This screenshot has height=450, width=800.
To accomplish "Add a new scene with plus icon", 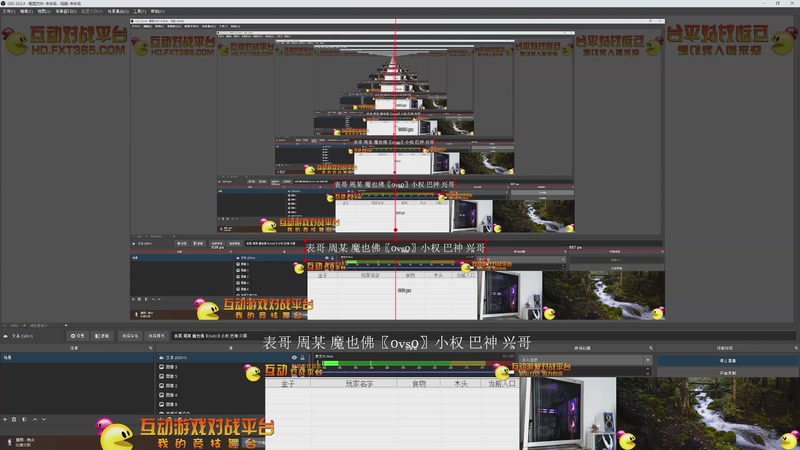I will click(x=5, y=419).
